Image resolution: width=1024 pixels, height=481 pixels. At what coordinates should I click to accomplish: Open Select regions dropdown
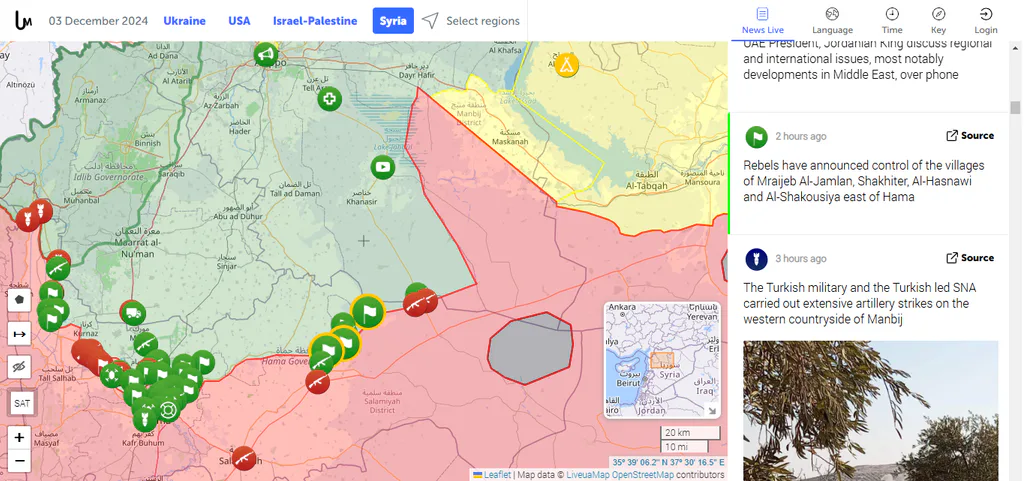coord(471,21)
